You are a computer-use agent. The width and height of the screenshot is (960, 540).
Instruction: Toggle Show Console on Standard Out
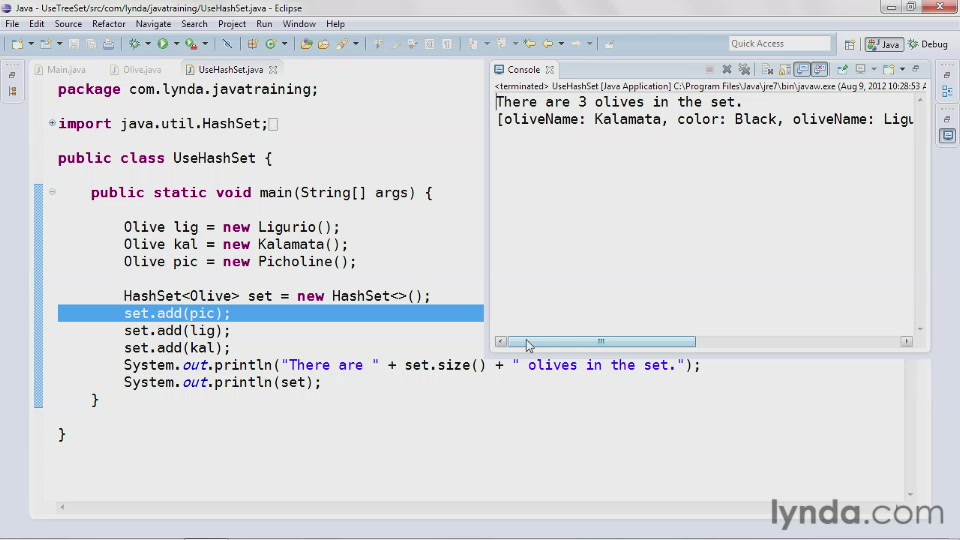point(802,69)
